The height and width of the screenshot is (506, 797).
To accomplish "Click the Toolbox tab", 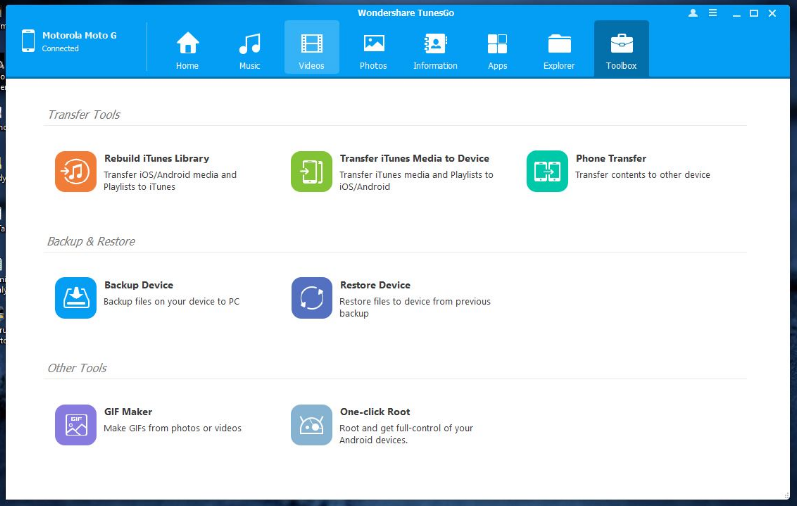I will point(621,49).
